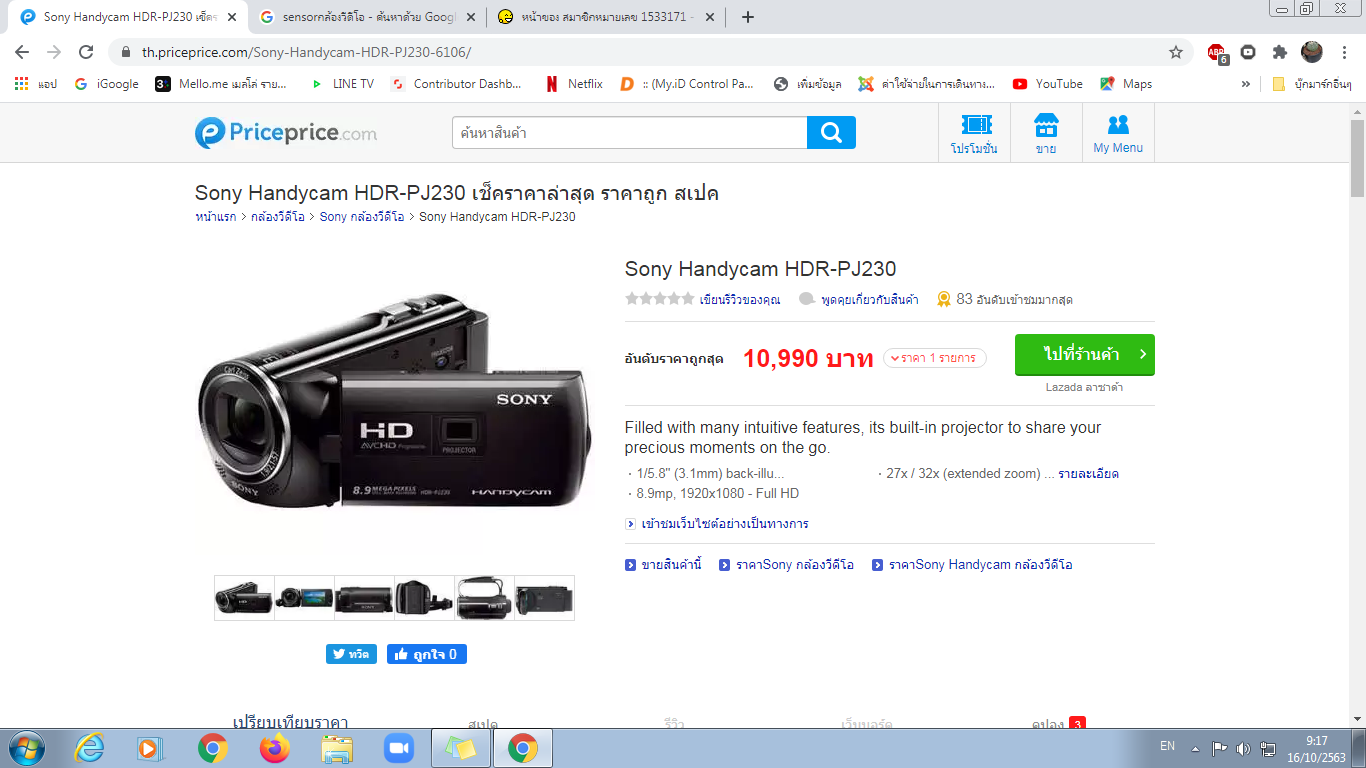
Task: Click the กล้องวีดีโอ breadcrumb link
Action: [279, 216]
